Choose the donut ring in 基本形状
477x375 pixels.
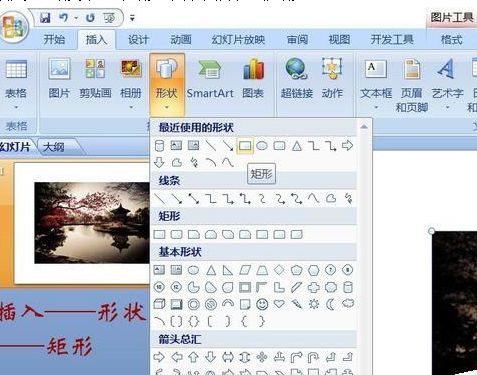(194, 304)
